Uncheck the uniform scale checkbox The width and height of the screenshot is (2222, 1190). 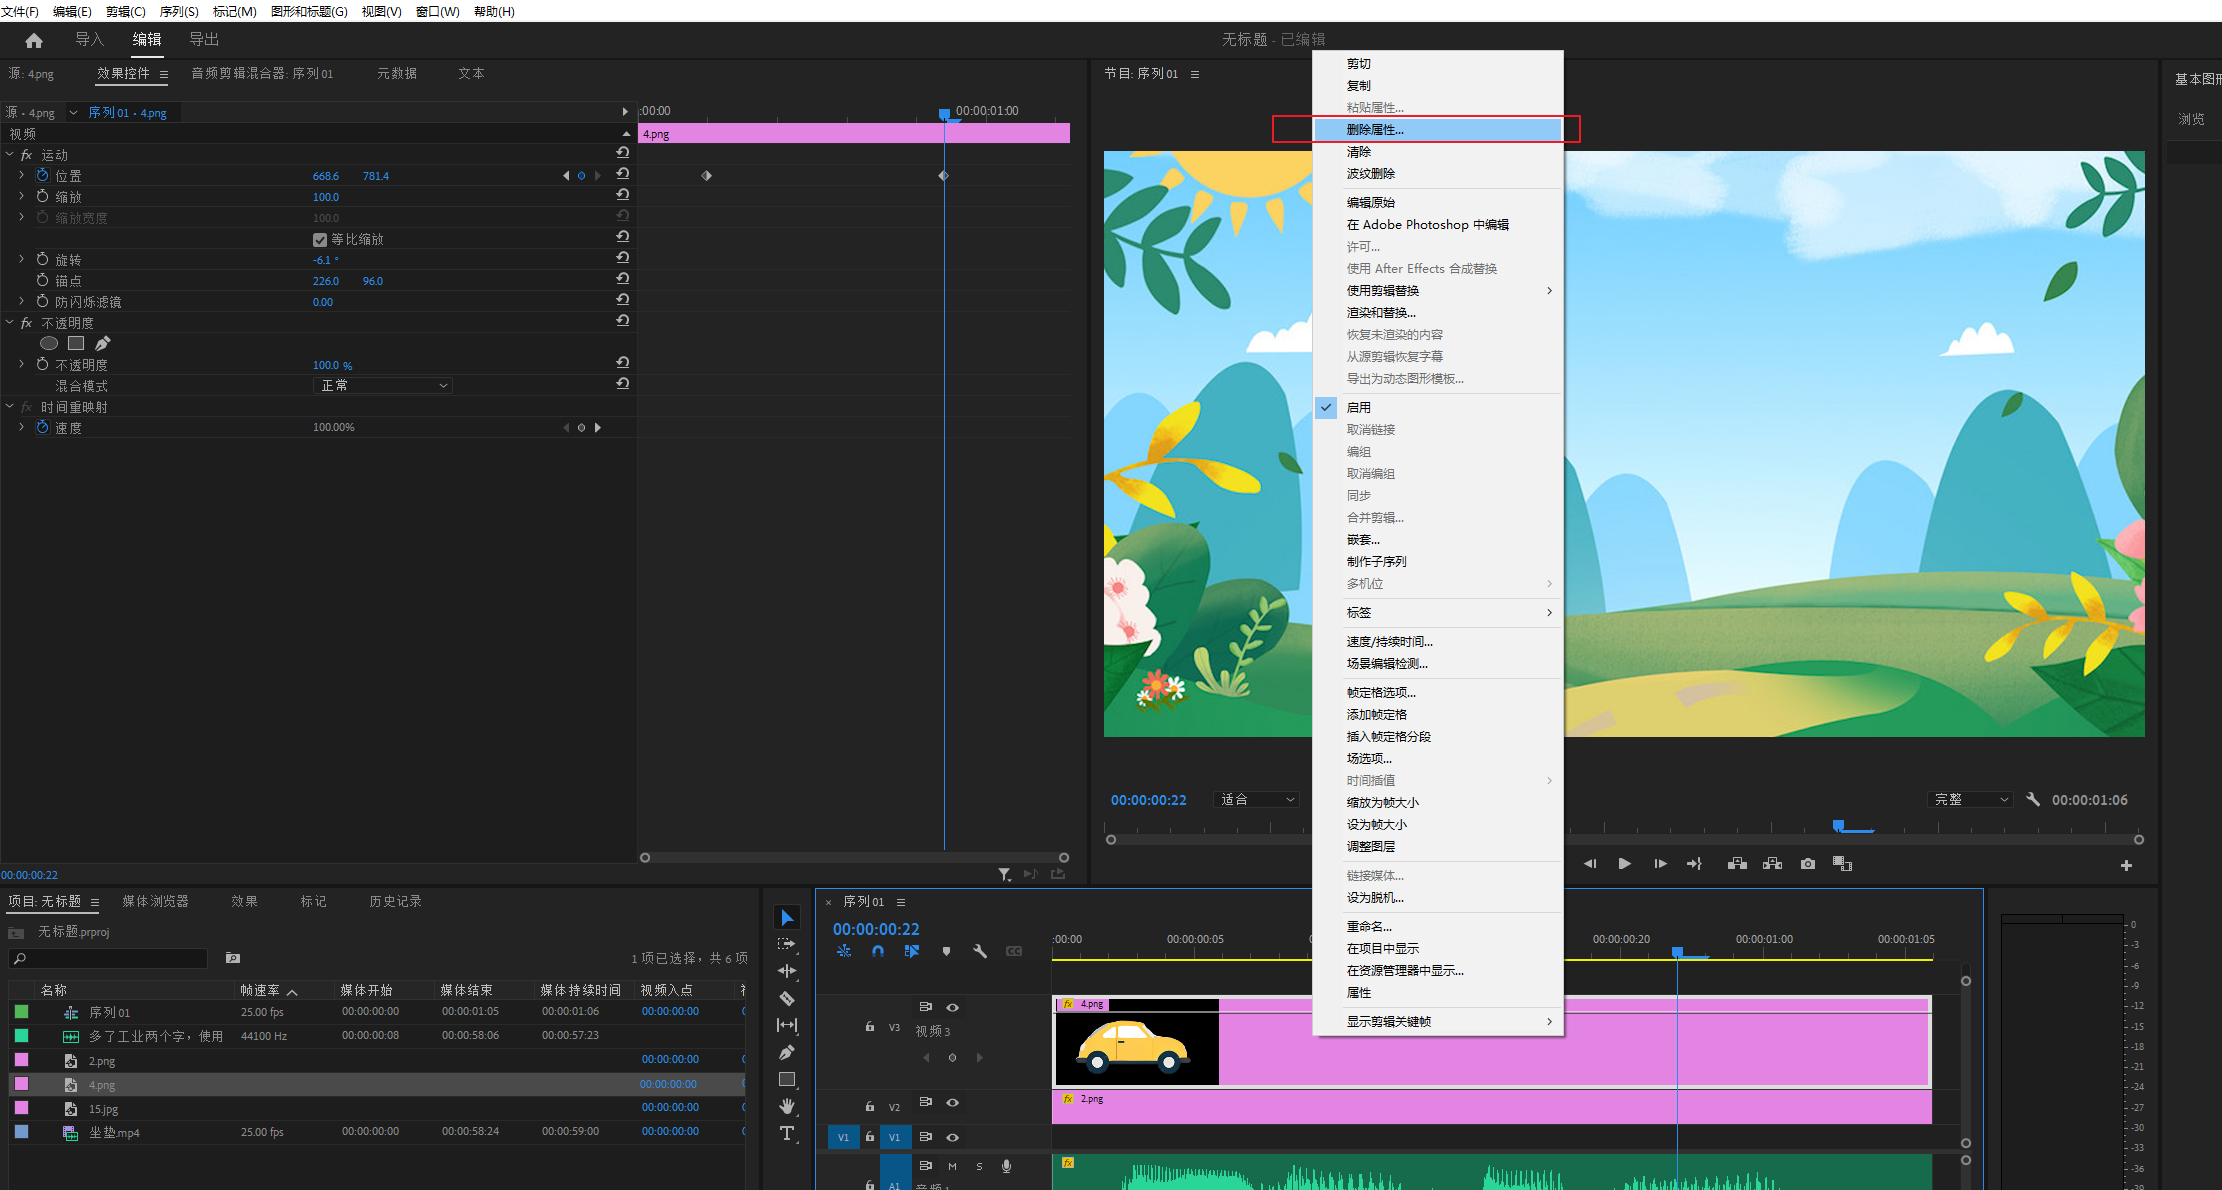[x=320, y=240]
